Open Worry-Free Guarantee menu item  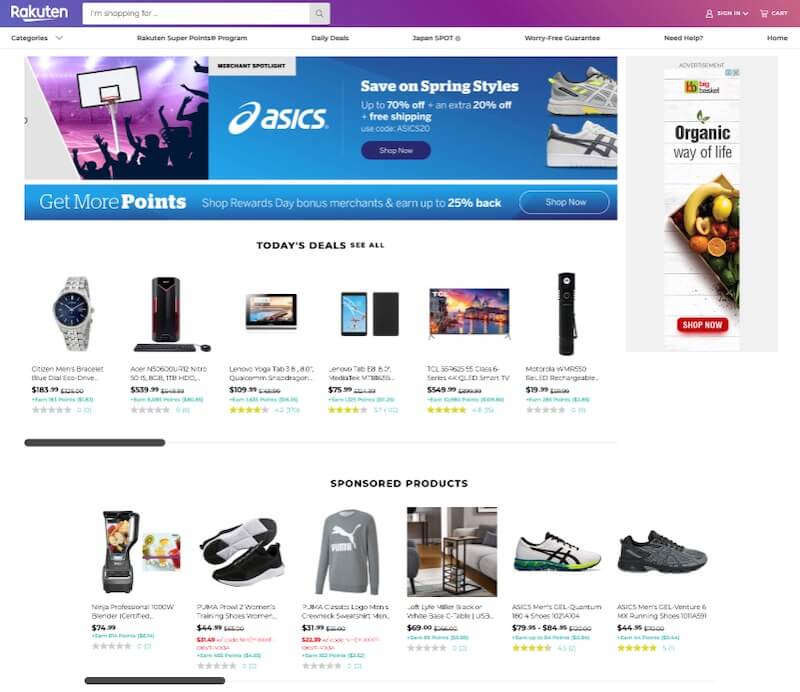click(x=562, y=38)
